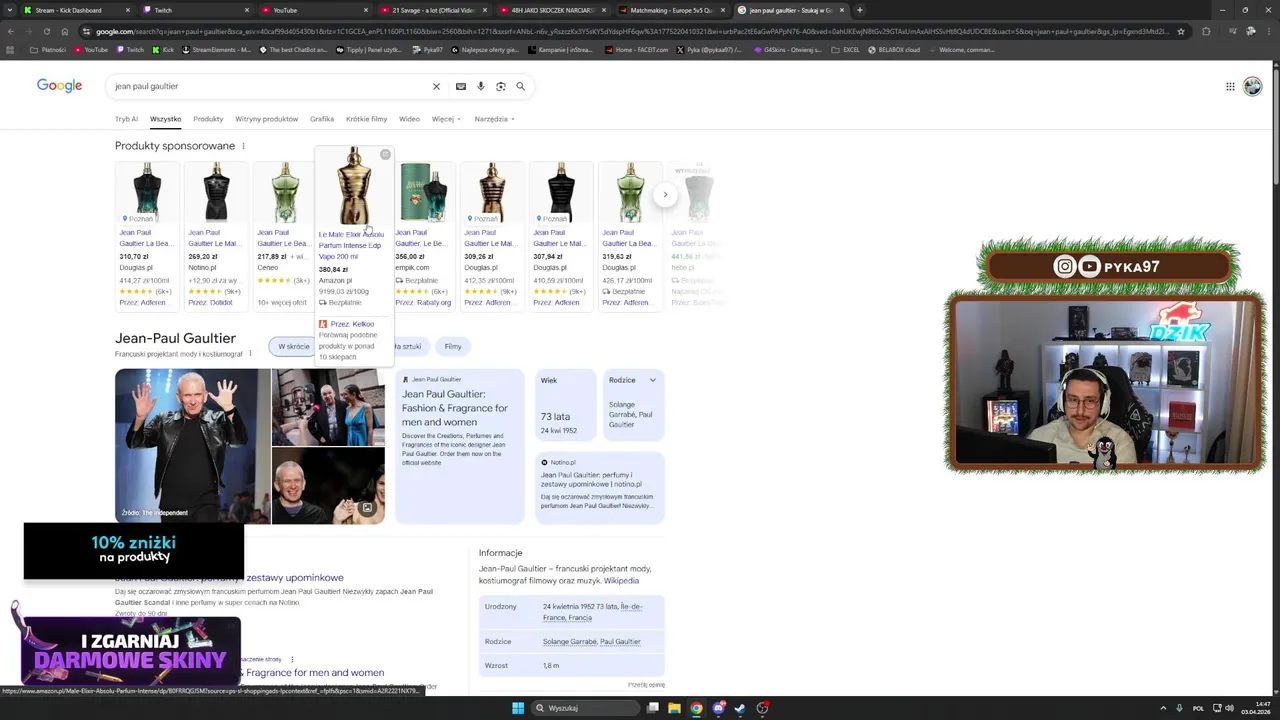Open the EXCEL bookmark folder
1280x720 pixels.
coord(845,50)
